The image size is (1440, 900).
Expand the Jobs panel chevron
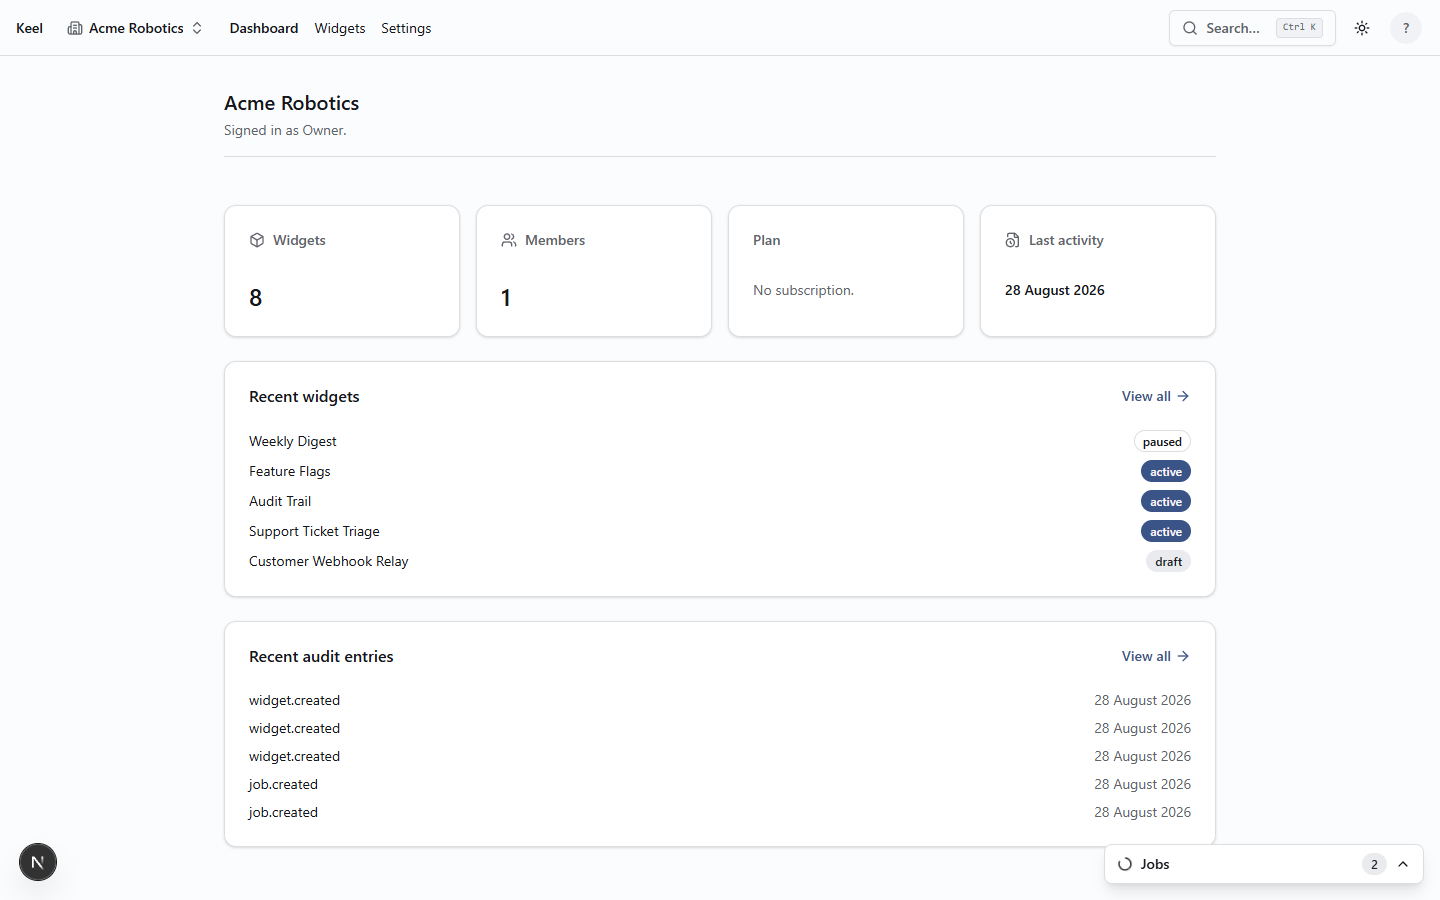click(x=1403, y=864)
